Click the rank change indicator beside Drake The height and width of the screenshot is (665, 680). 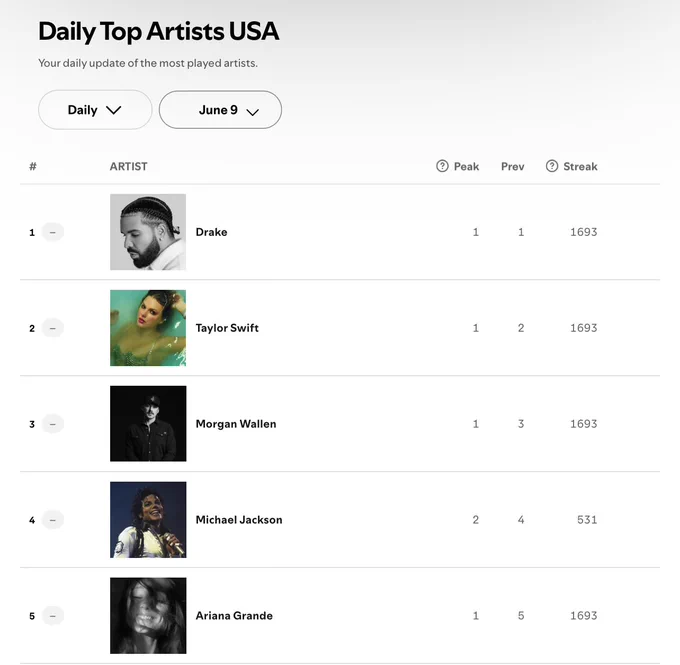click(53, 232)
